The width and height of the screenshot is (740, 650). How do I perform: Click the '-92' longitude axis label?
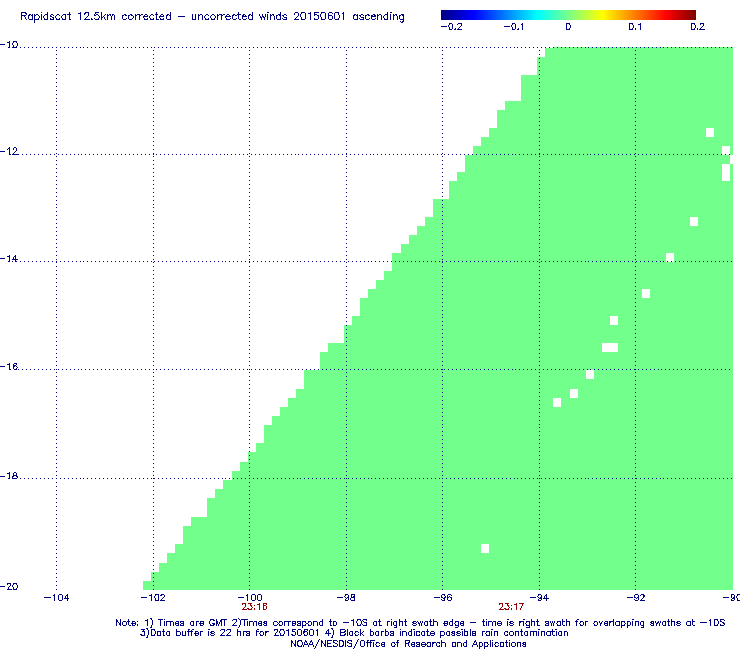(x=636, y=598)
